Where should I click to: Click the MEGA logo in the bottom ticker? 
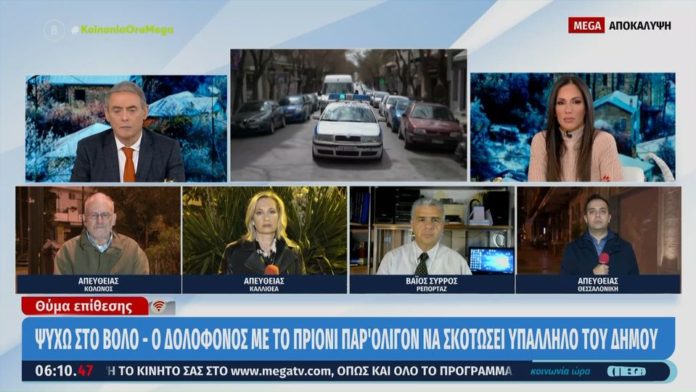(626, 371)
